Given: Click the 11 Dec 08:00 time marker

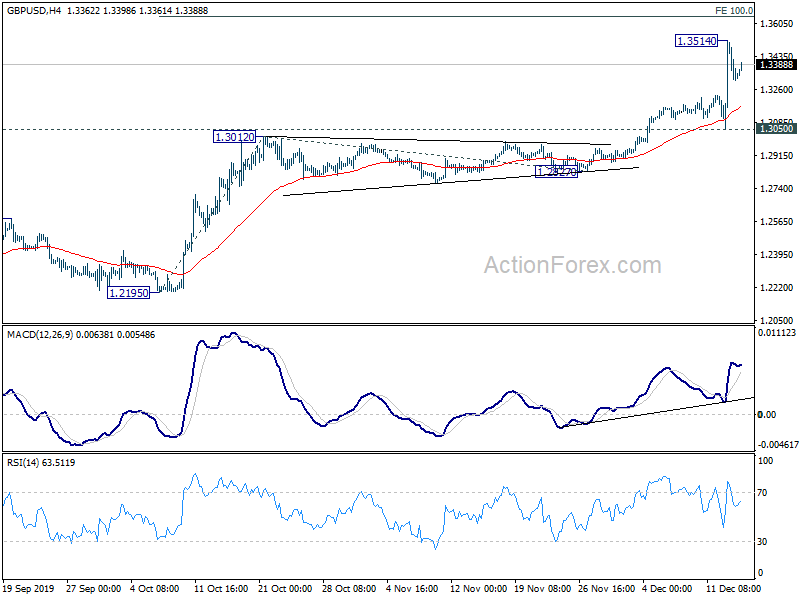Looking at the screenshot, I should point(733,588).
